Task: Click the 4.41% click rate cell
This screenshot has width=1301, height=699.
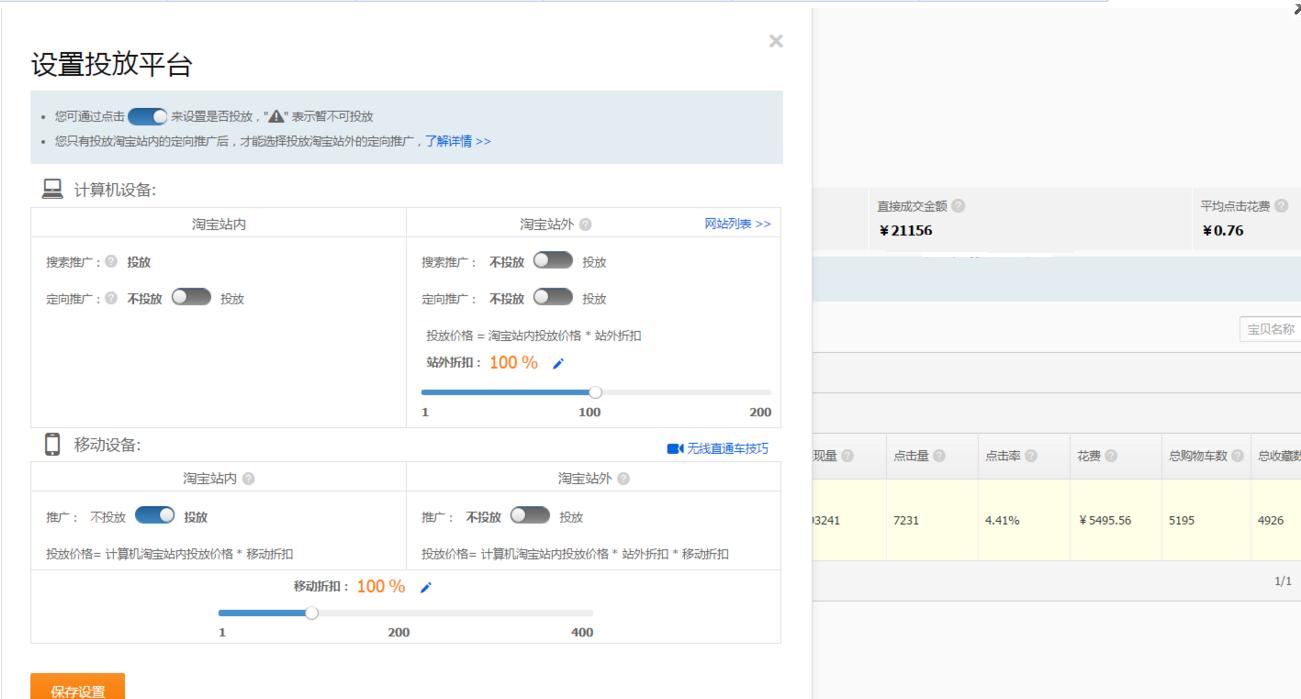Action: 1002,520
